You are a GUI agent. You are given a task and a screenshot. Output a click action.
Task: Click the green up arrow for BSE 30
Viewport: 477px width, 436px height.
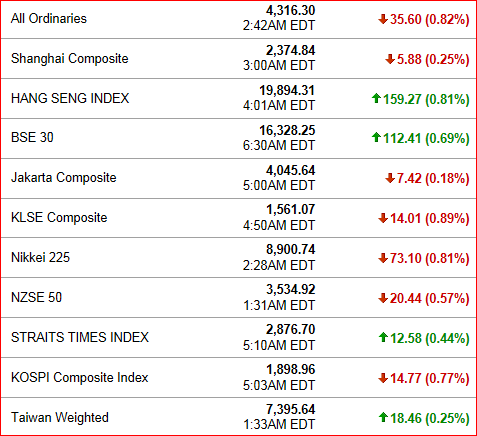coord(376,137)
